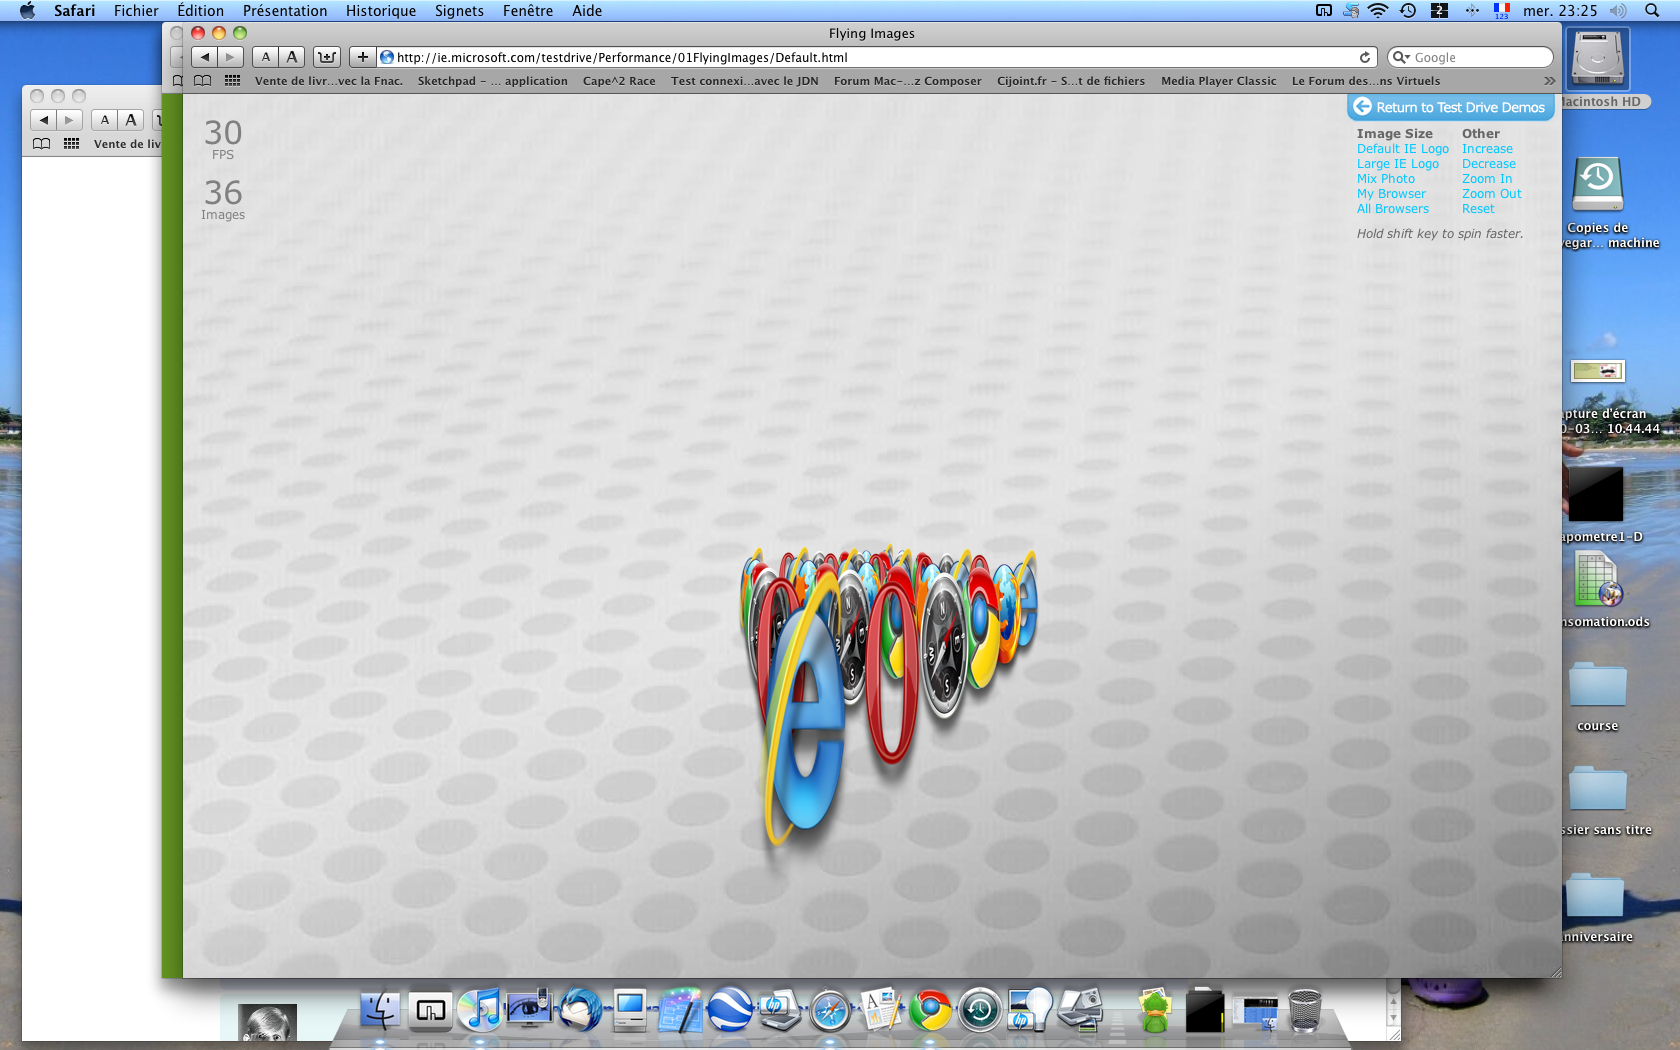Click the Google search field
The image size is (1680, 1050).
(x=1470, y=57)
